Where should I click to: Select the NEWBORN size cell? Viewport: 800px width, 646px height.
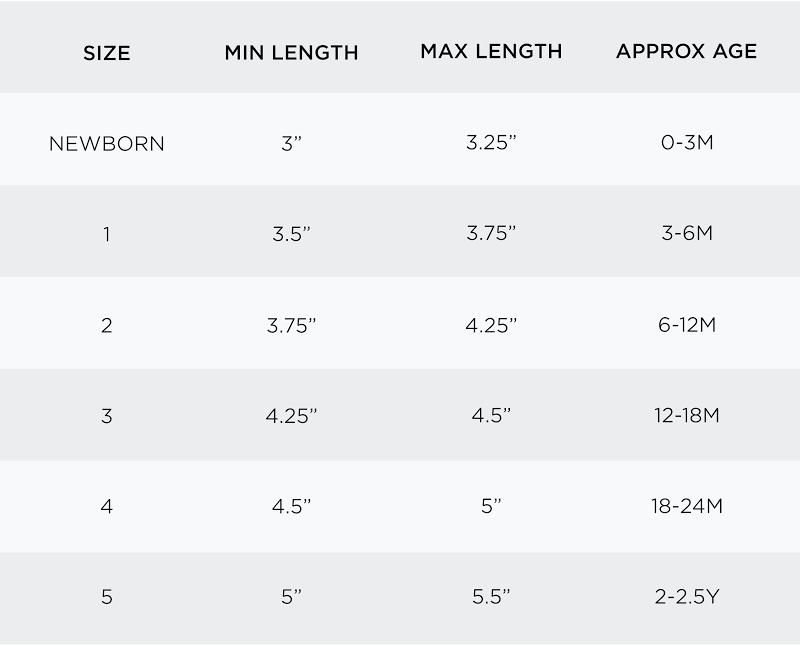pyautogui.click(x=107, y=143)
